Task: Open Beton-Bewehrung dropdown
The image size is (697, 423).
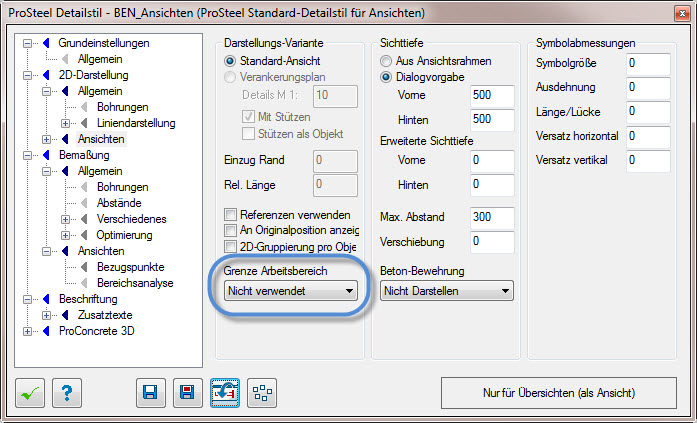Action: point(447,291)
